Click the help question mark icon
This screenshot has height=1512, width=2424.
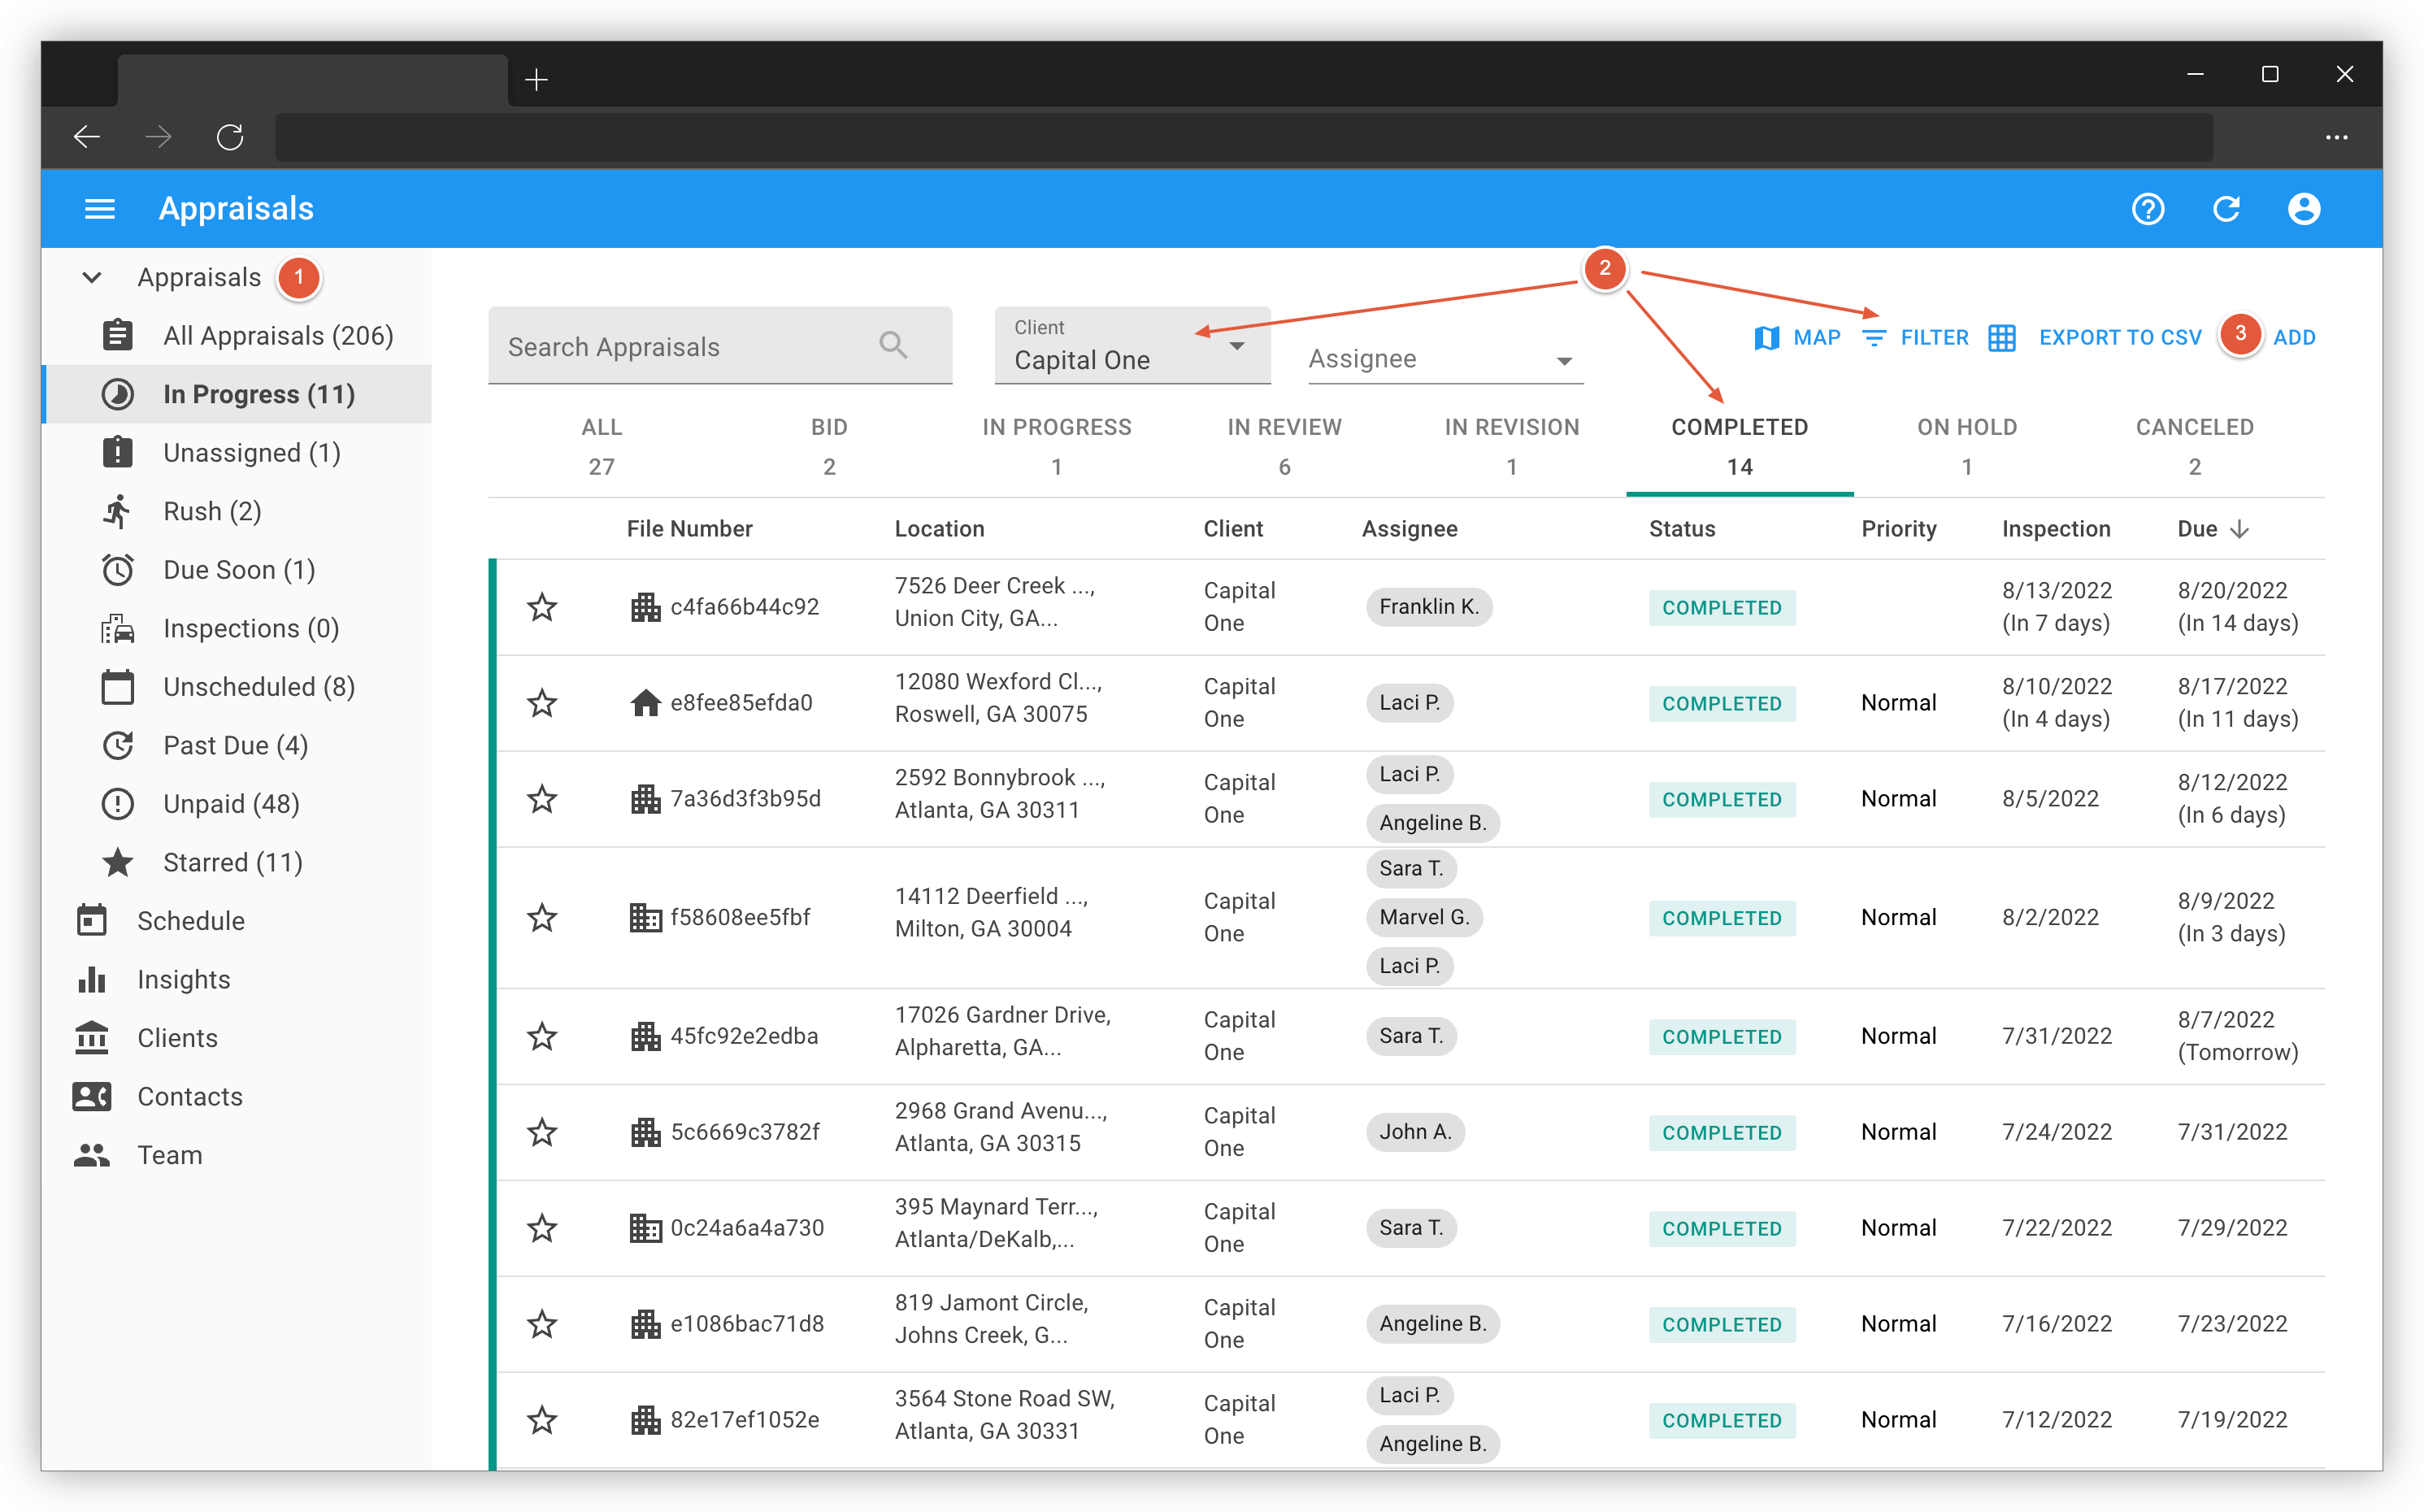click(x=2148, y=209)
